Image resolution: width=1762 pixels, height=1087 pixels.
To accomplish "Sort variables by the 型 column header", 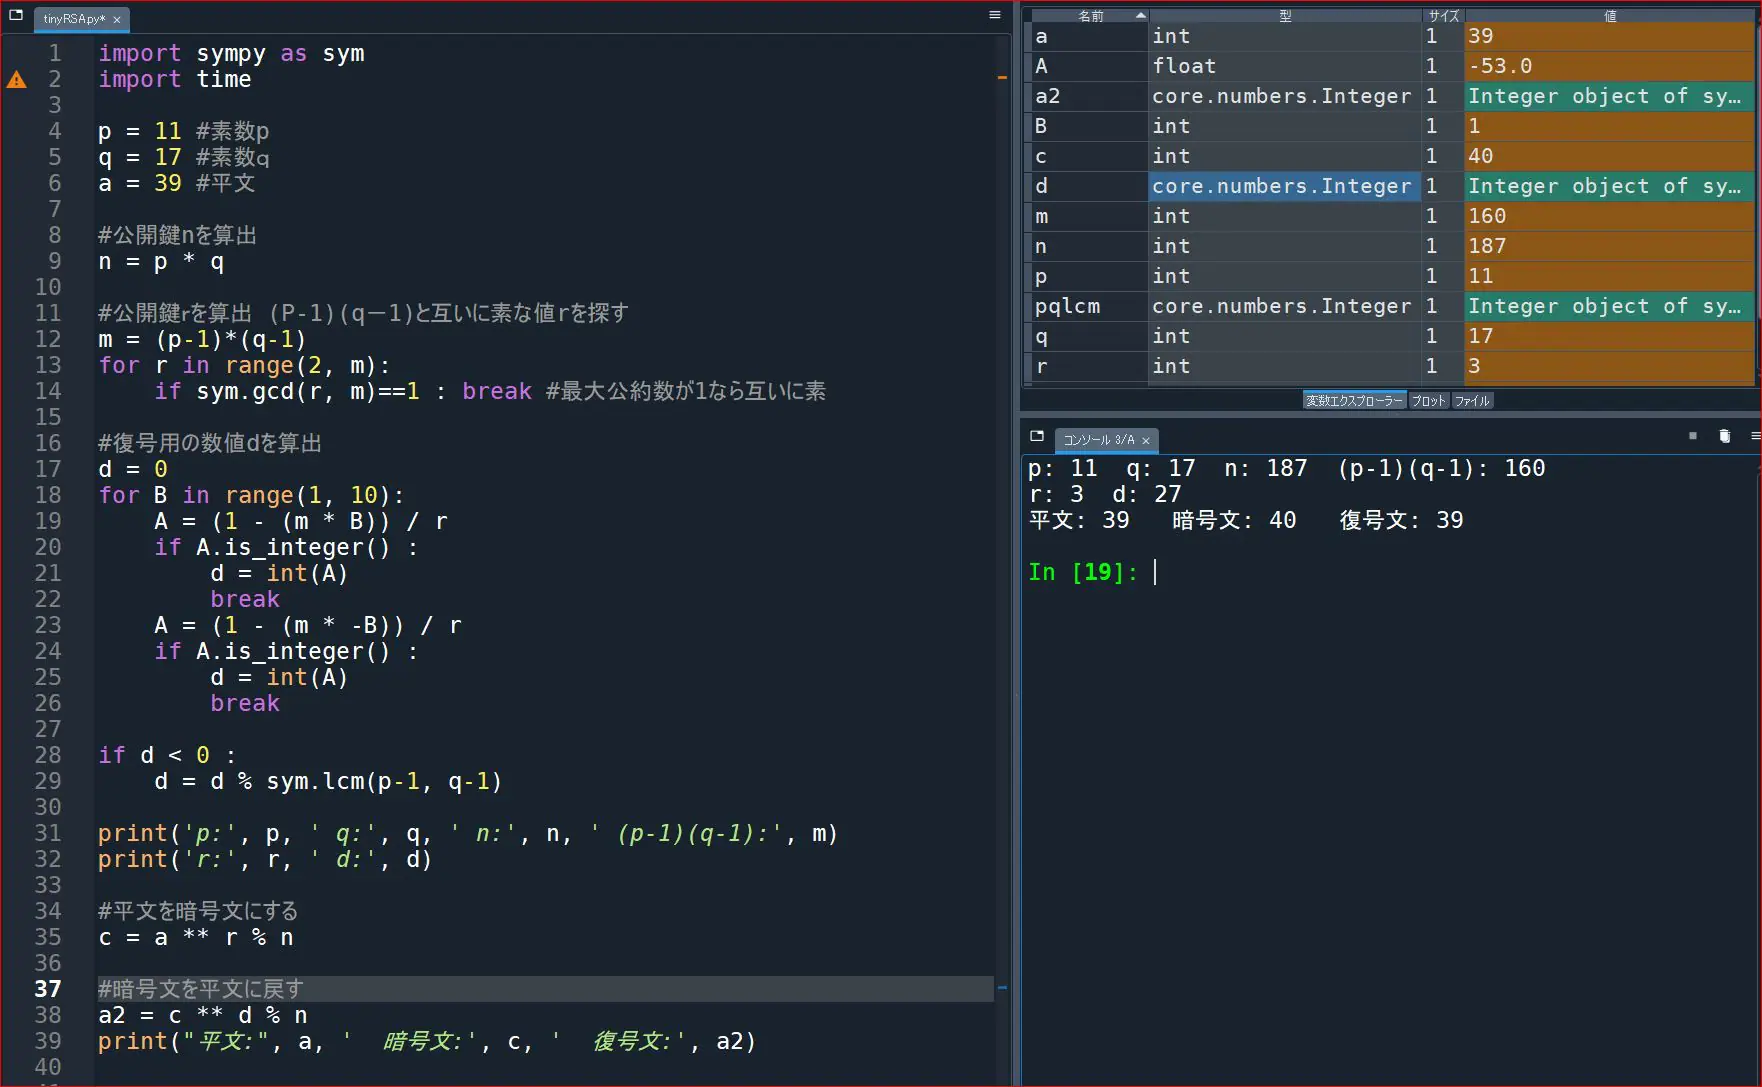I will point(1285,16).
